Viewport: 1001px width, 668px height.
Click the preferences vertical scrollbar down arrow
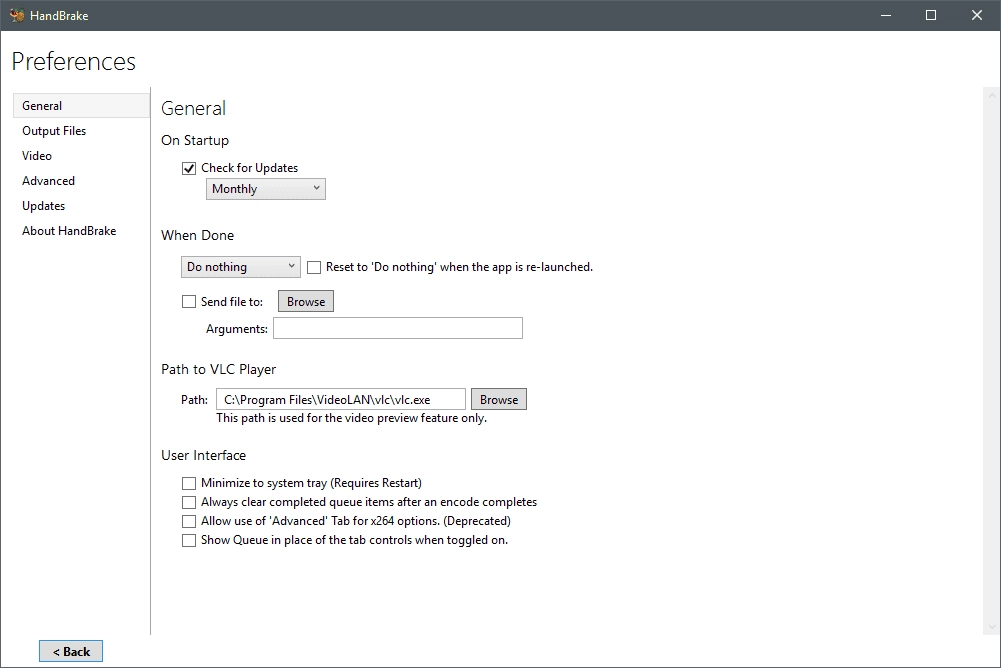tap(991, 627)
